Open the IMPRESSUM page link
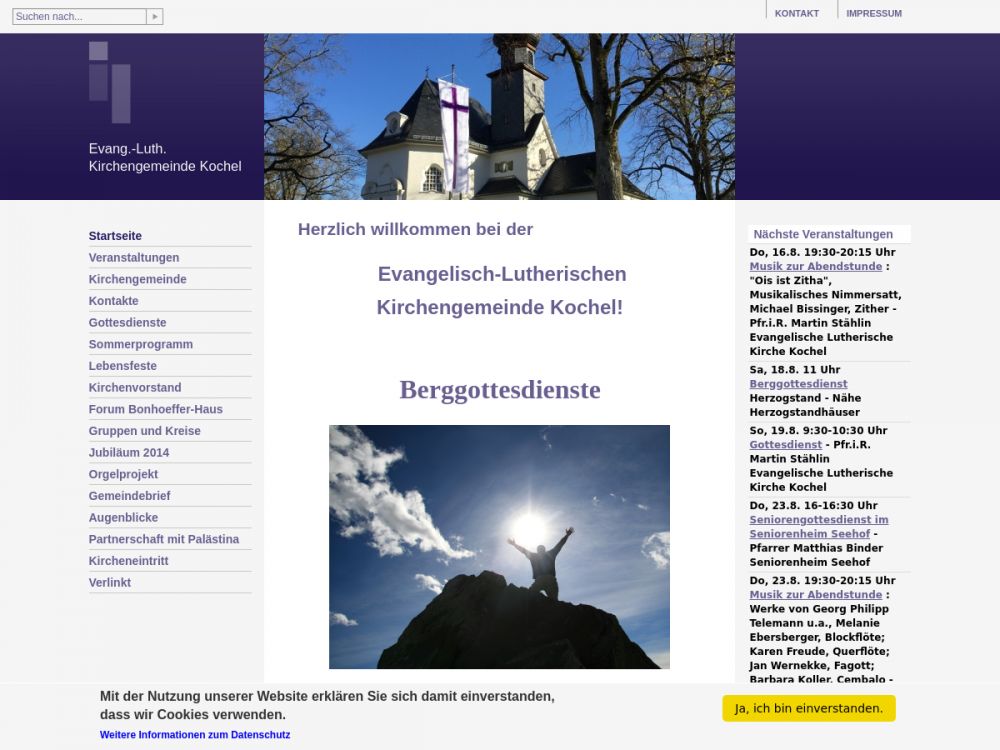Screen dimensions: 1000x750 [873, 14]
